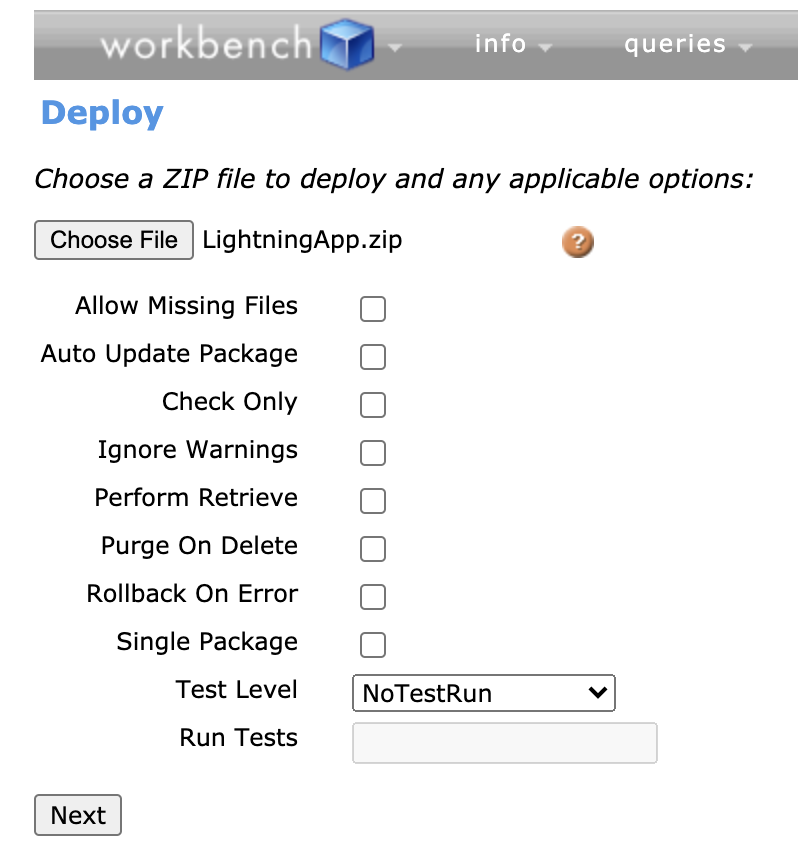
Task: Click the Workbench cube logo icon
Action: click(346, 47)
